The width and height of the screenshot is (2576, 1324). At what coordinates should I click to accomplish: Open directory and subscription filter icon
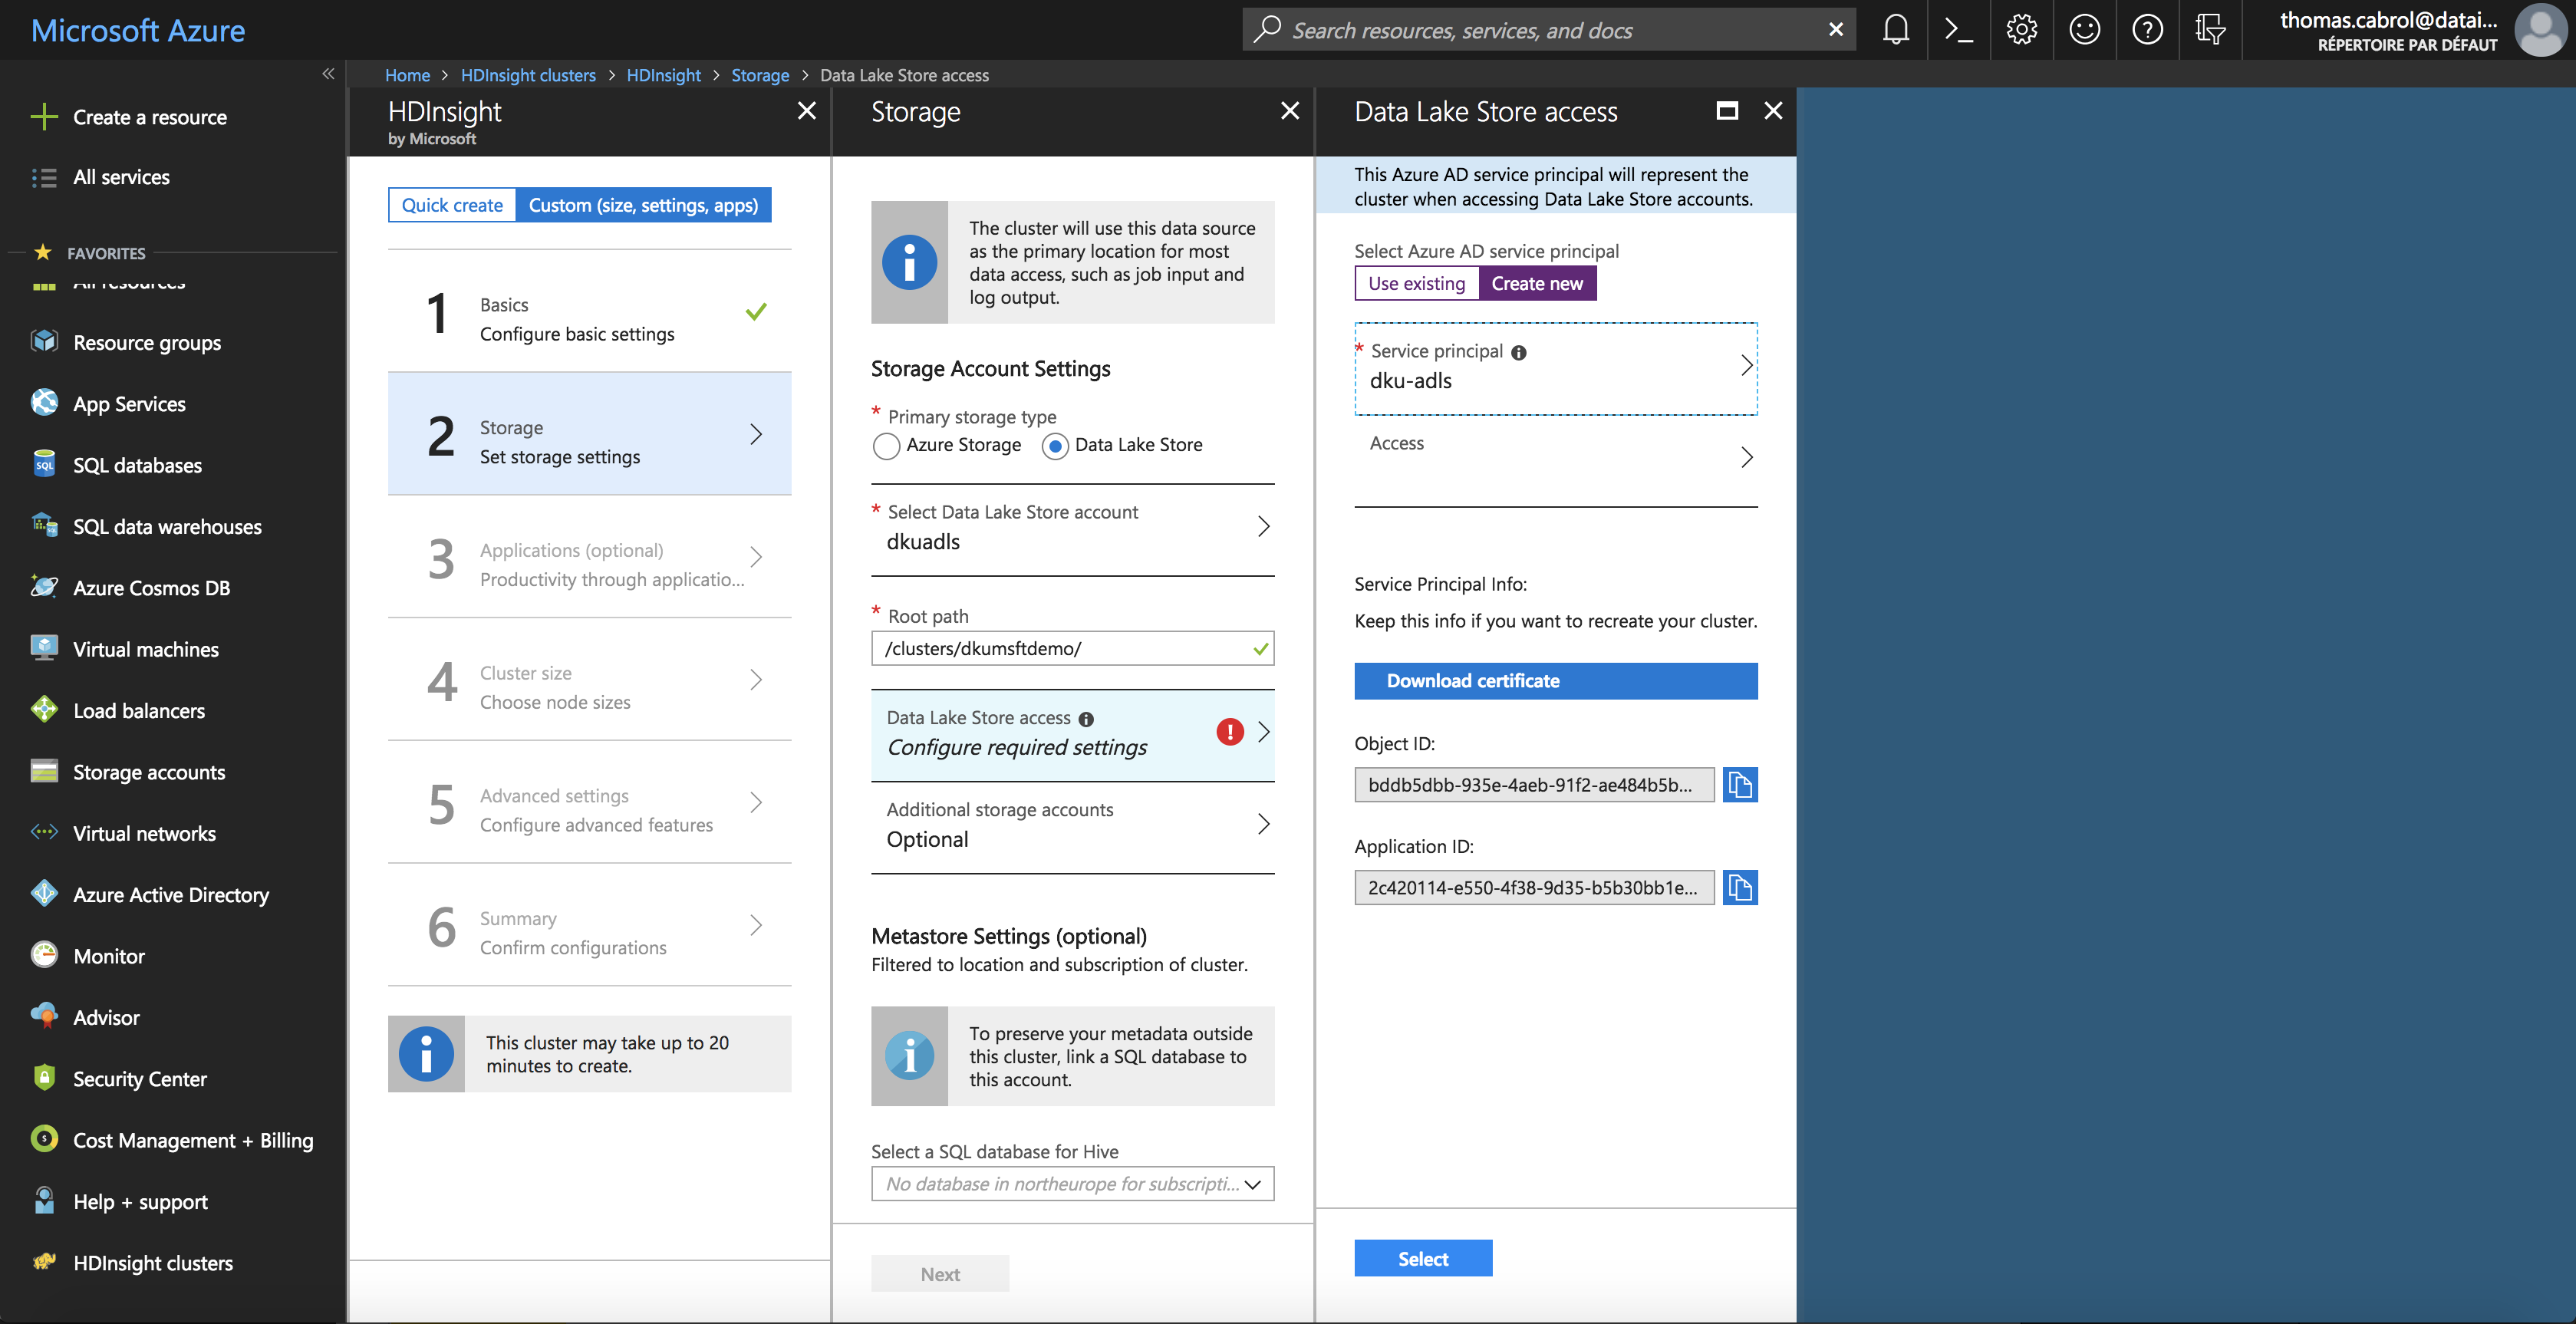coord(2210,30)
